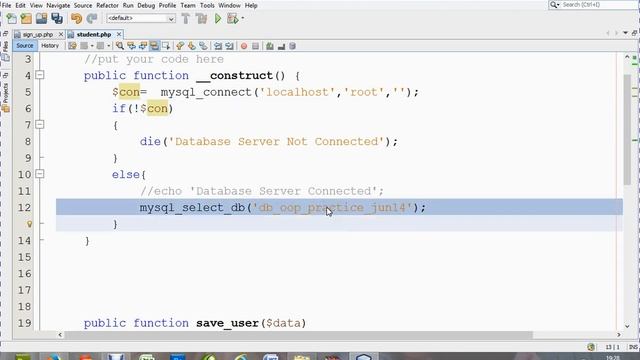
Task: Click the Undo arrow icon
Action: pos(76,18)
